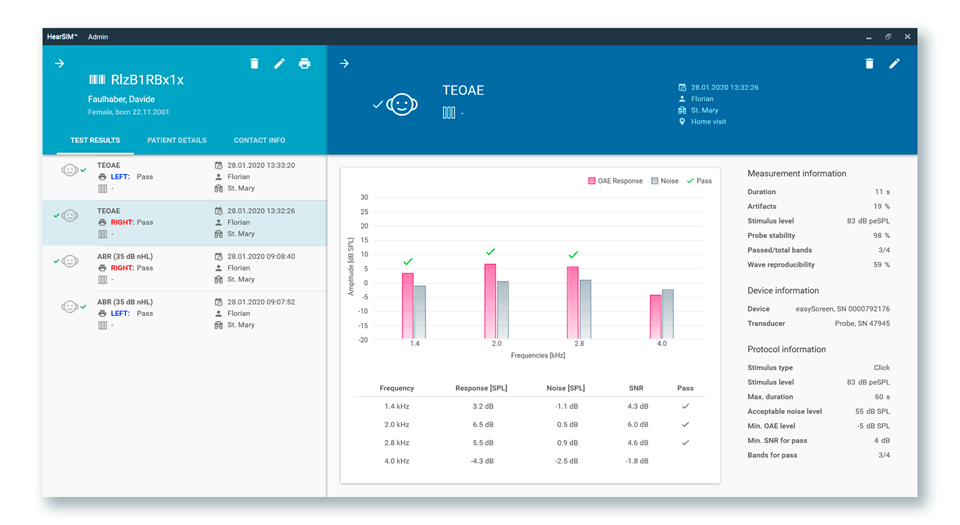Click baby face icon of TEOAE RIGHT result
Screen dimensions: 960x525
(x=70, y=215)
